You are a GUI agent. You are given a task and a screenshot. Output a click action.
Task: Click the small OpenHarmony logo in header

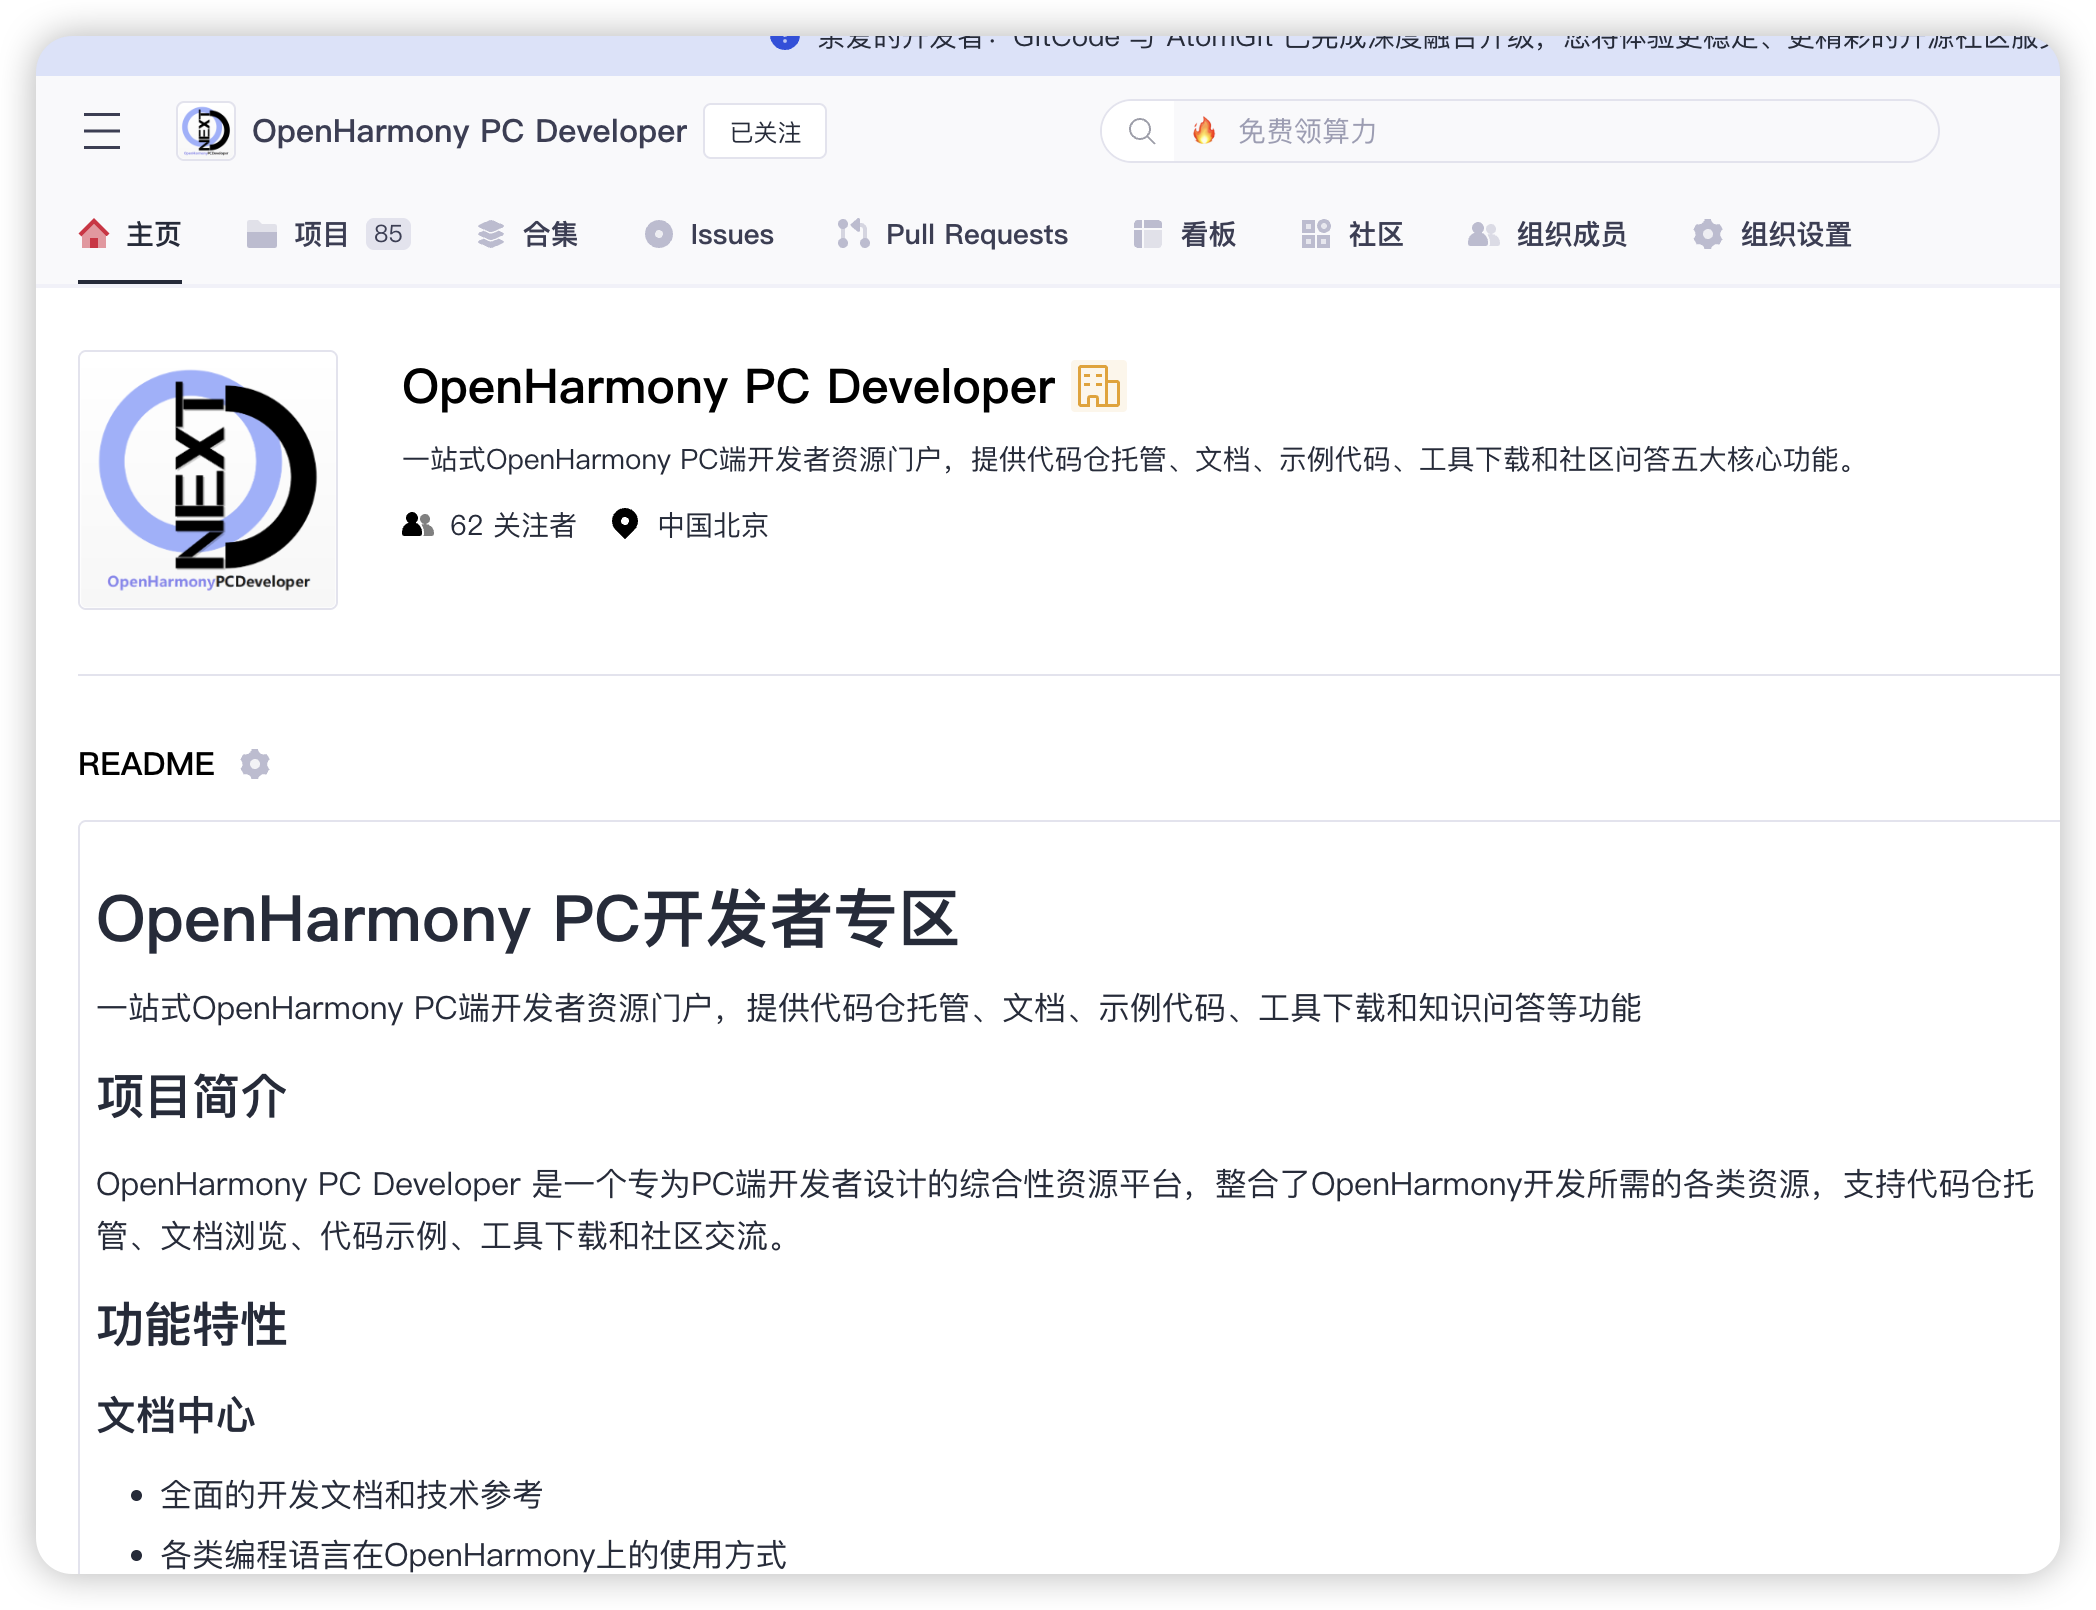[206, 131]
